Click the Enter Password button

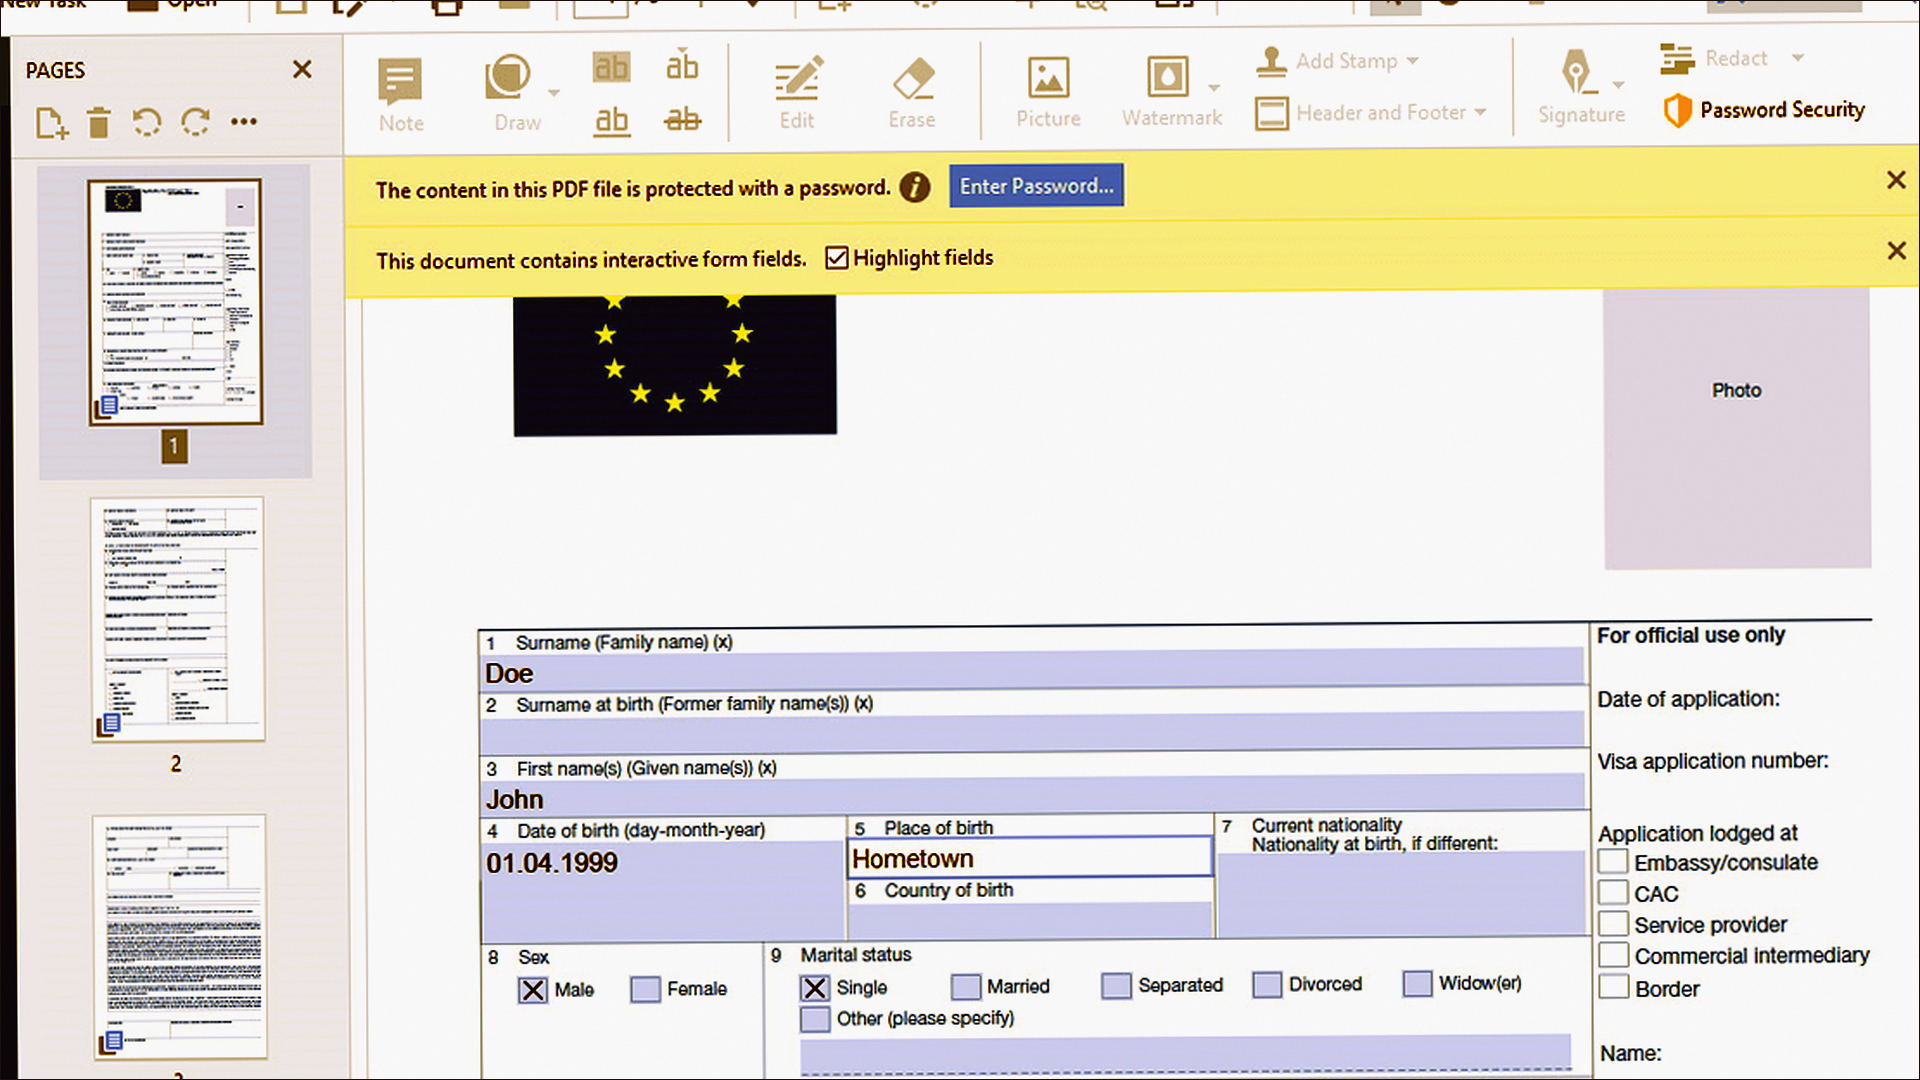[1036, 186]
